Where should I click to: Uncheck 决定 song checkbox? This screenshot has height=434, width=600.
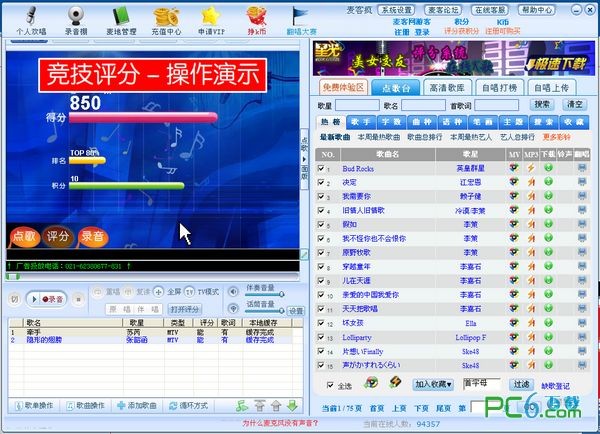coord(321,182)
